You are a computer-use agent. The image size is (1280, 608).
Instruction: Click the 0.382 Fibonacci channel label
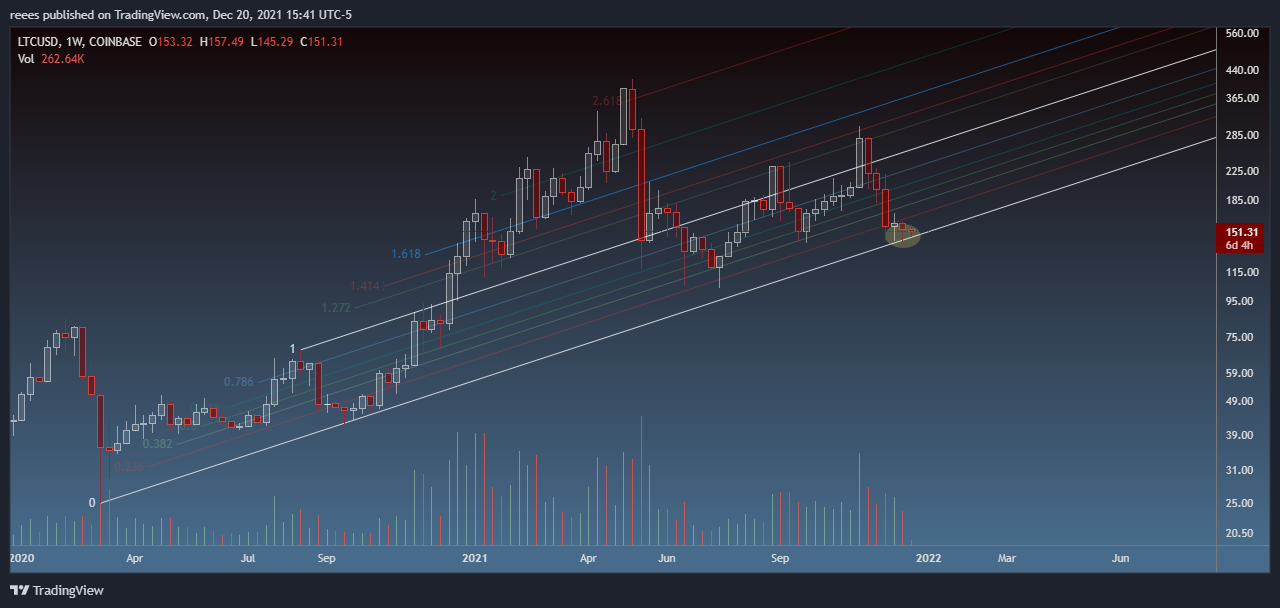point(158,443)
